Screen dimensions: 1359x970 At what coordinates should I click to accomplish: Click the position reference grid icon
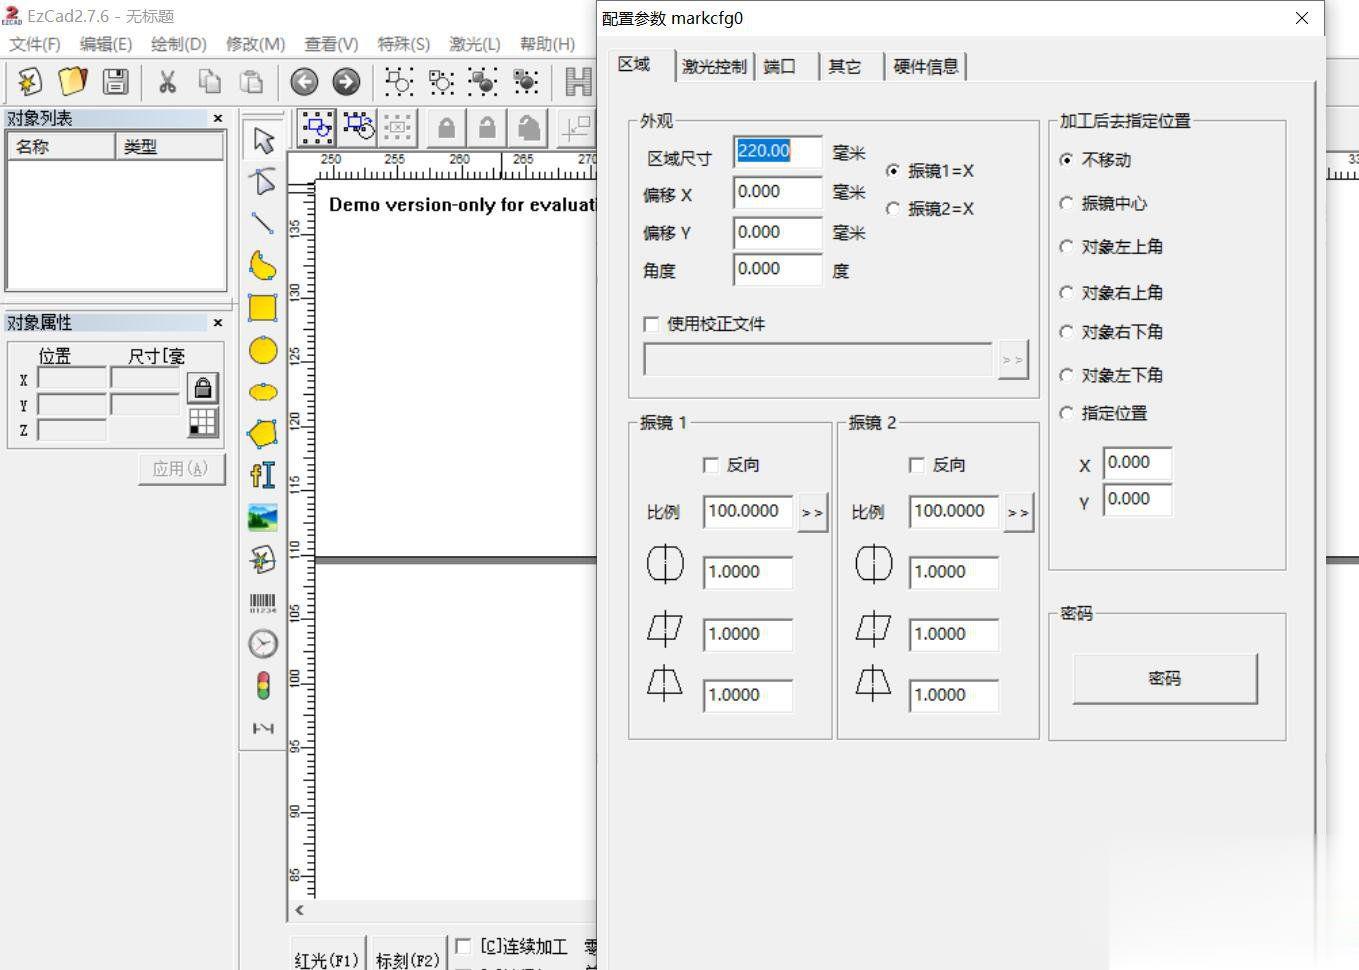coord(203,422)
